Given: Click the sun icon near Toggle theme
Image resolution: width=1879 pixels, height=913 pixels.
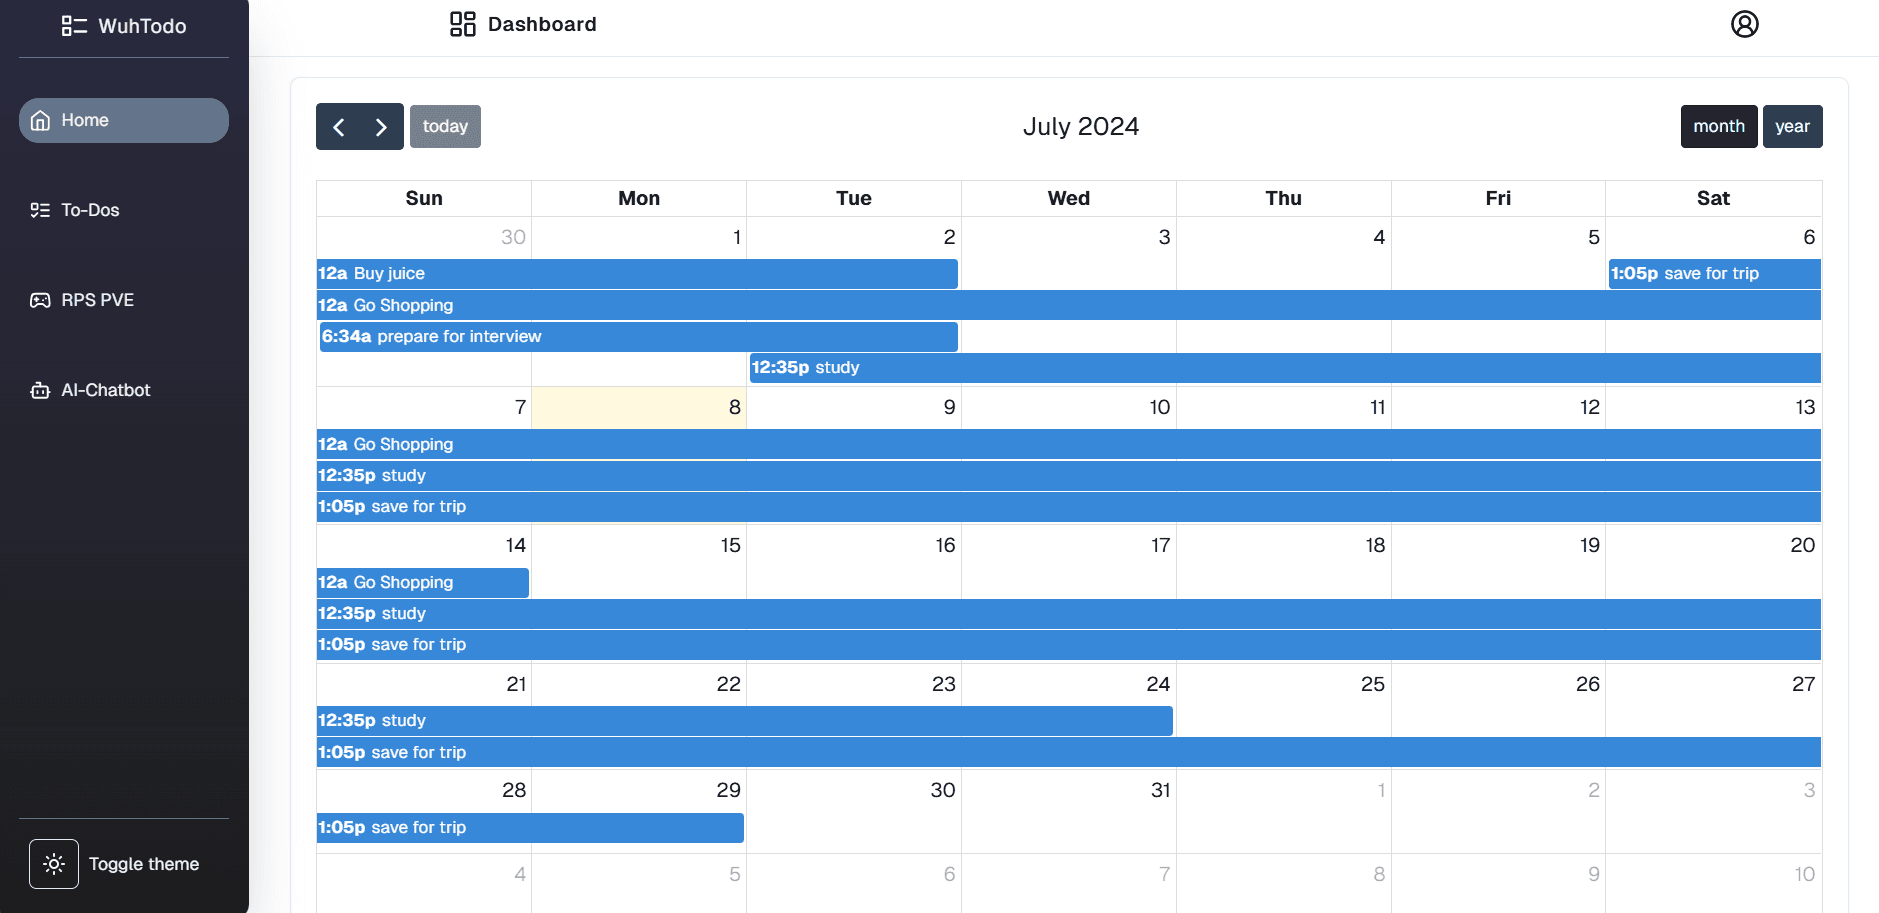Looking at the screenshot, I should [x=53, y=863].
